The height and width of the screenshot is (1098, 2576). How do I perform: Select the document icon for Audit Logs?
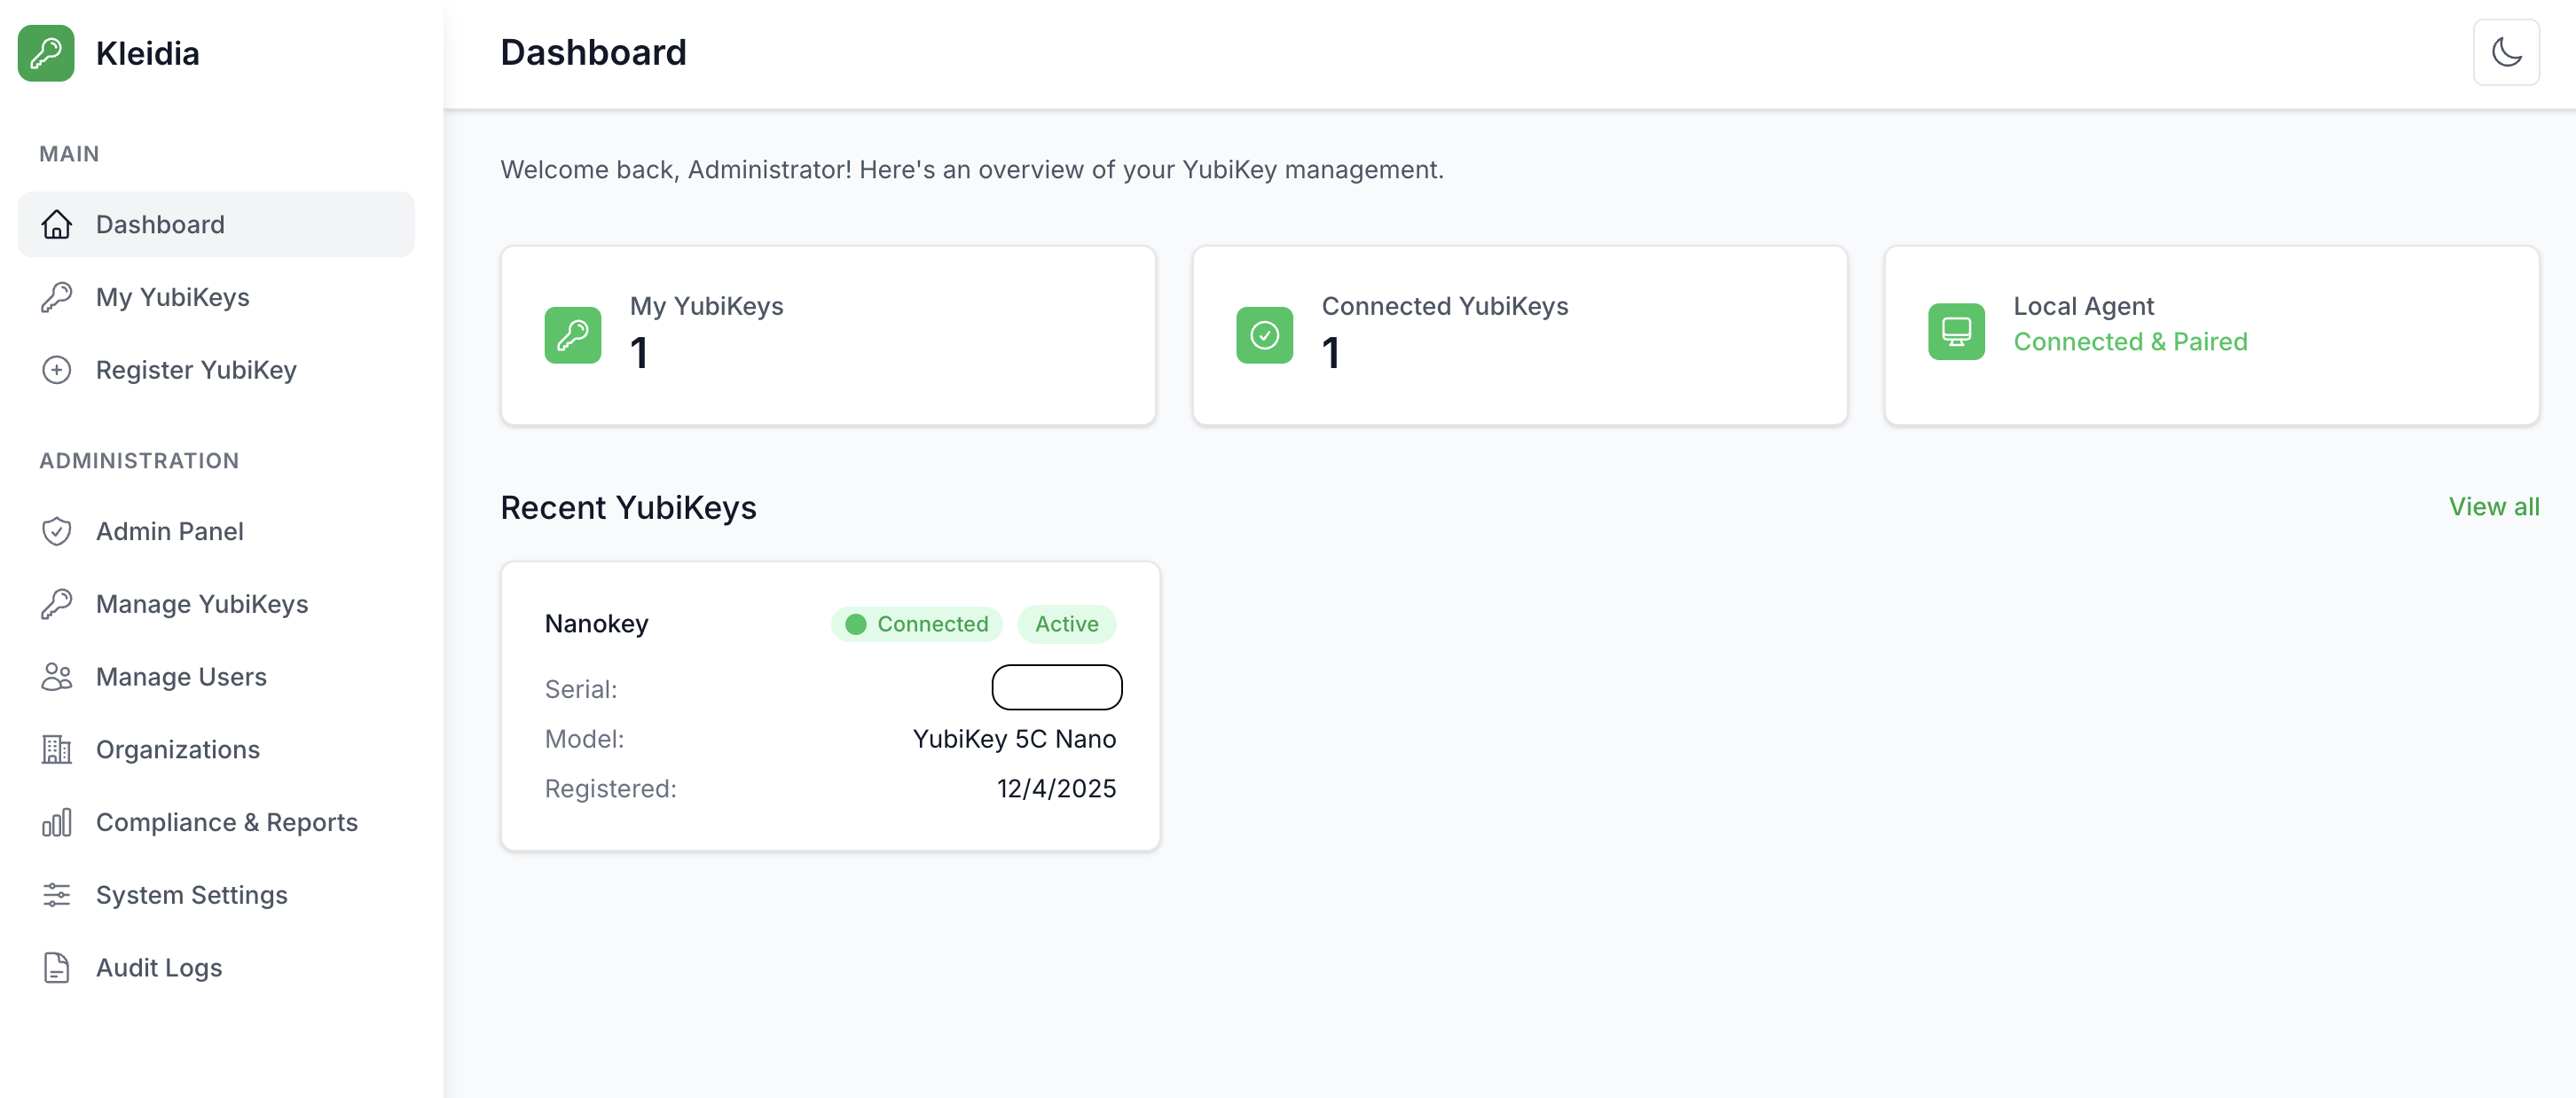(x=57, y=967)
